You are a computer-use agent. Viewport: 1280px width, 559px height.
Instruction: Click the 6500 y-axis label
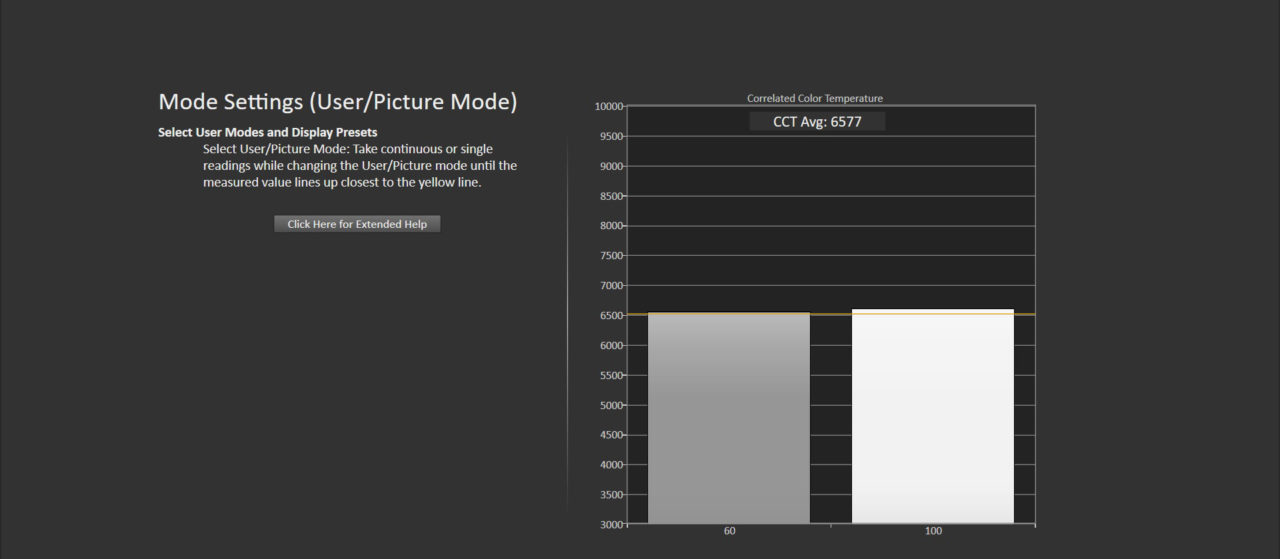click(x=611, y=316)
